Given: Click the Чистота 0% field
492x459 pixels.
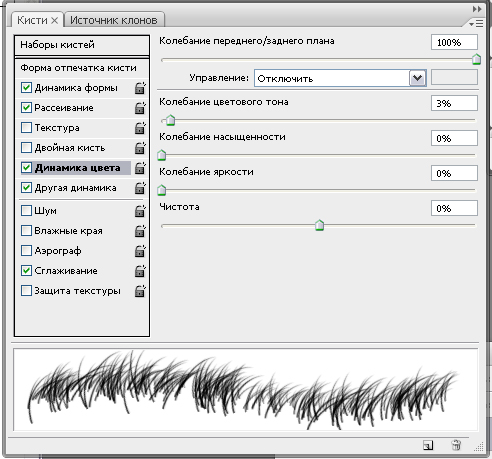Looking at the screenshot, I should coord(454,208).
